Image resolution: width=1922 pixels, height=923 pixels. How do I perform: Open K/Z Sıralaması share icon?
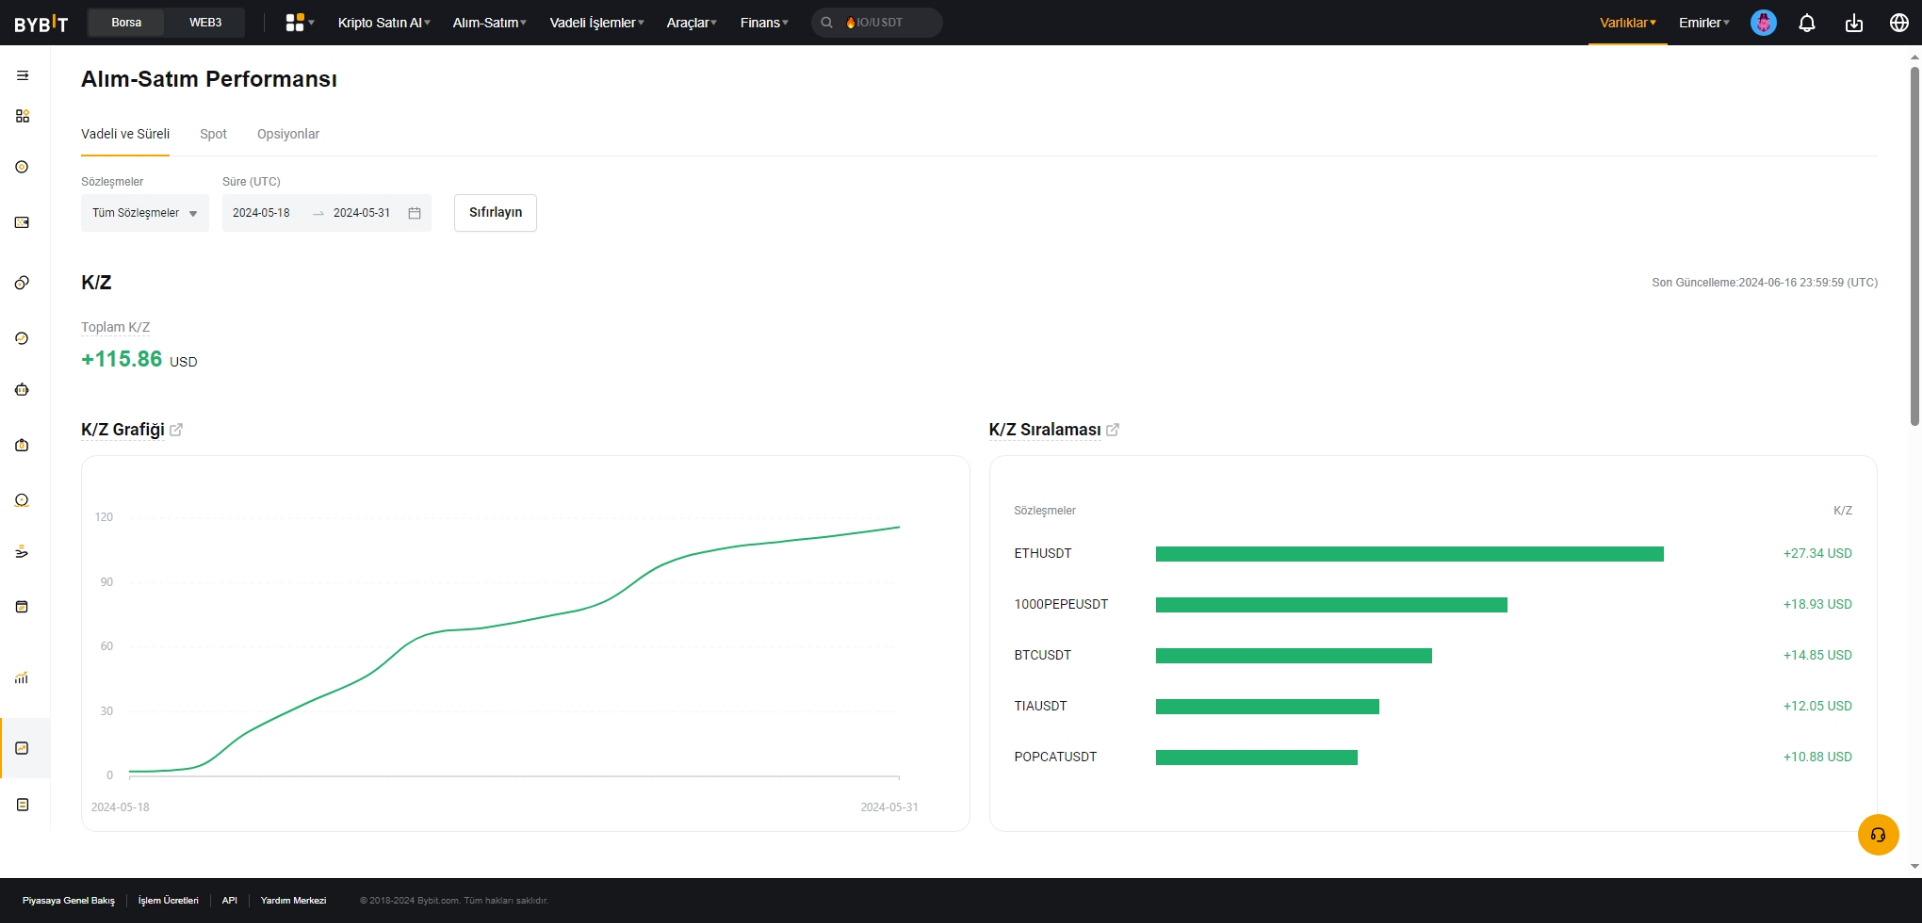[1112, 429]
